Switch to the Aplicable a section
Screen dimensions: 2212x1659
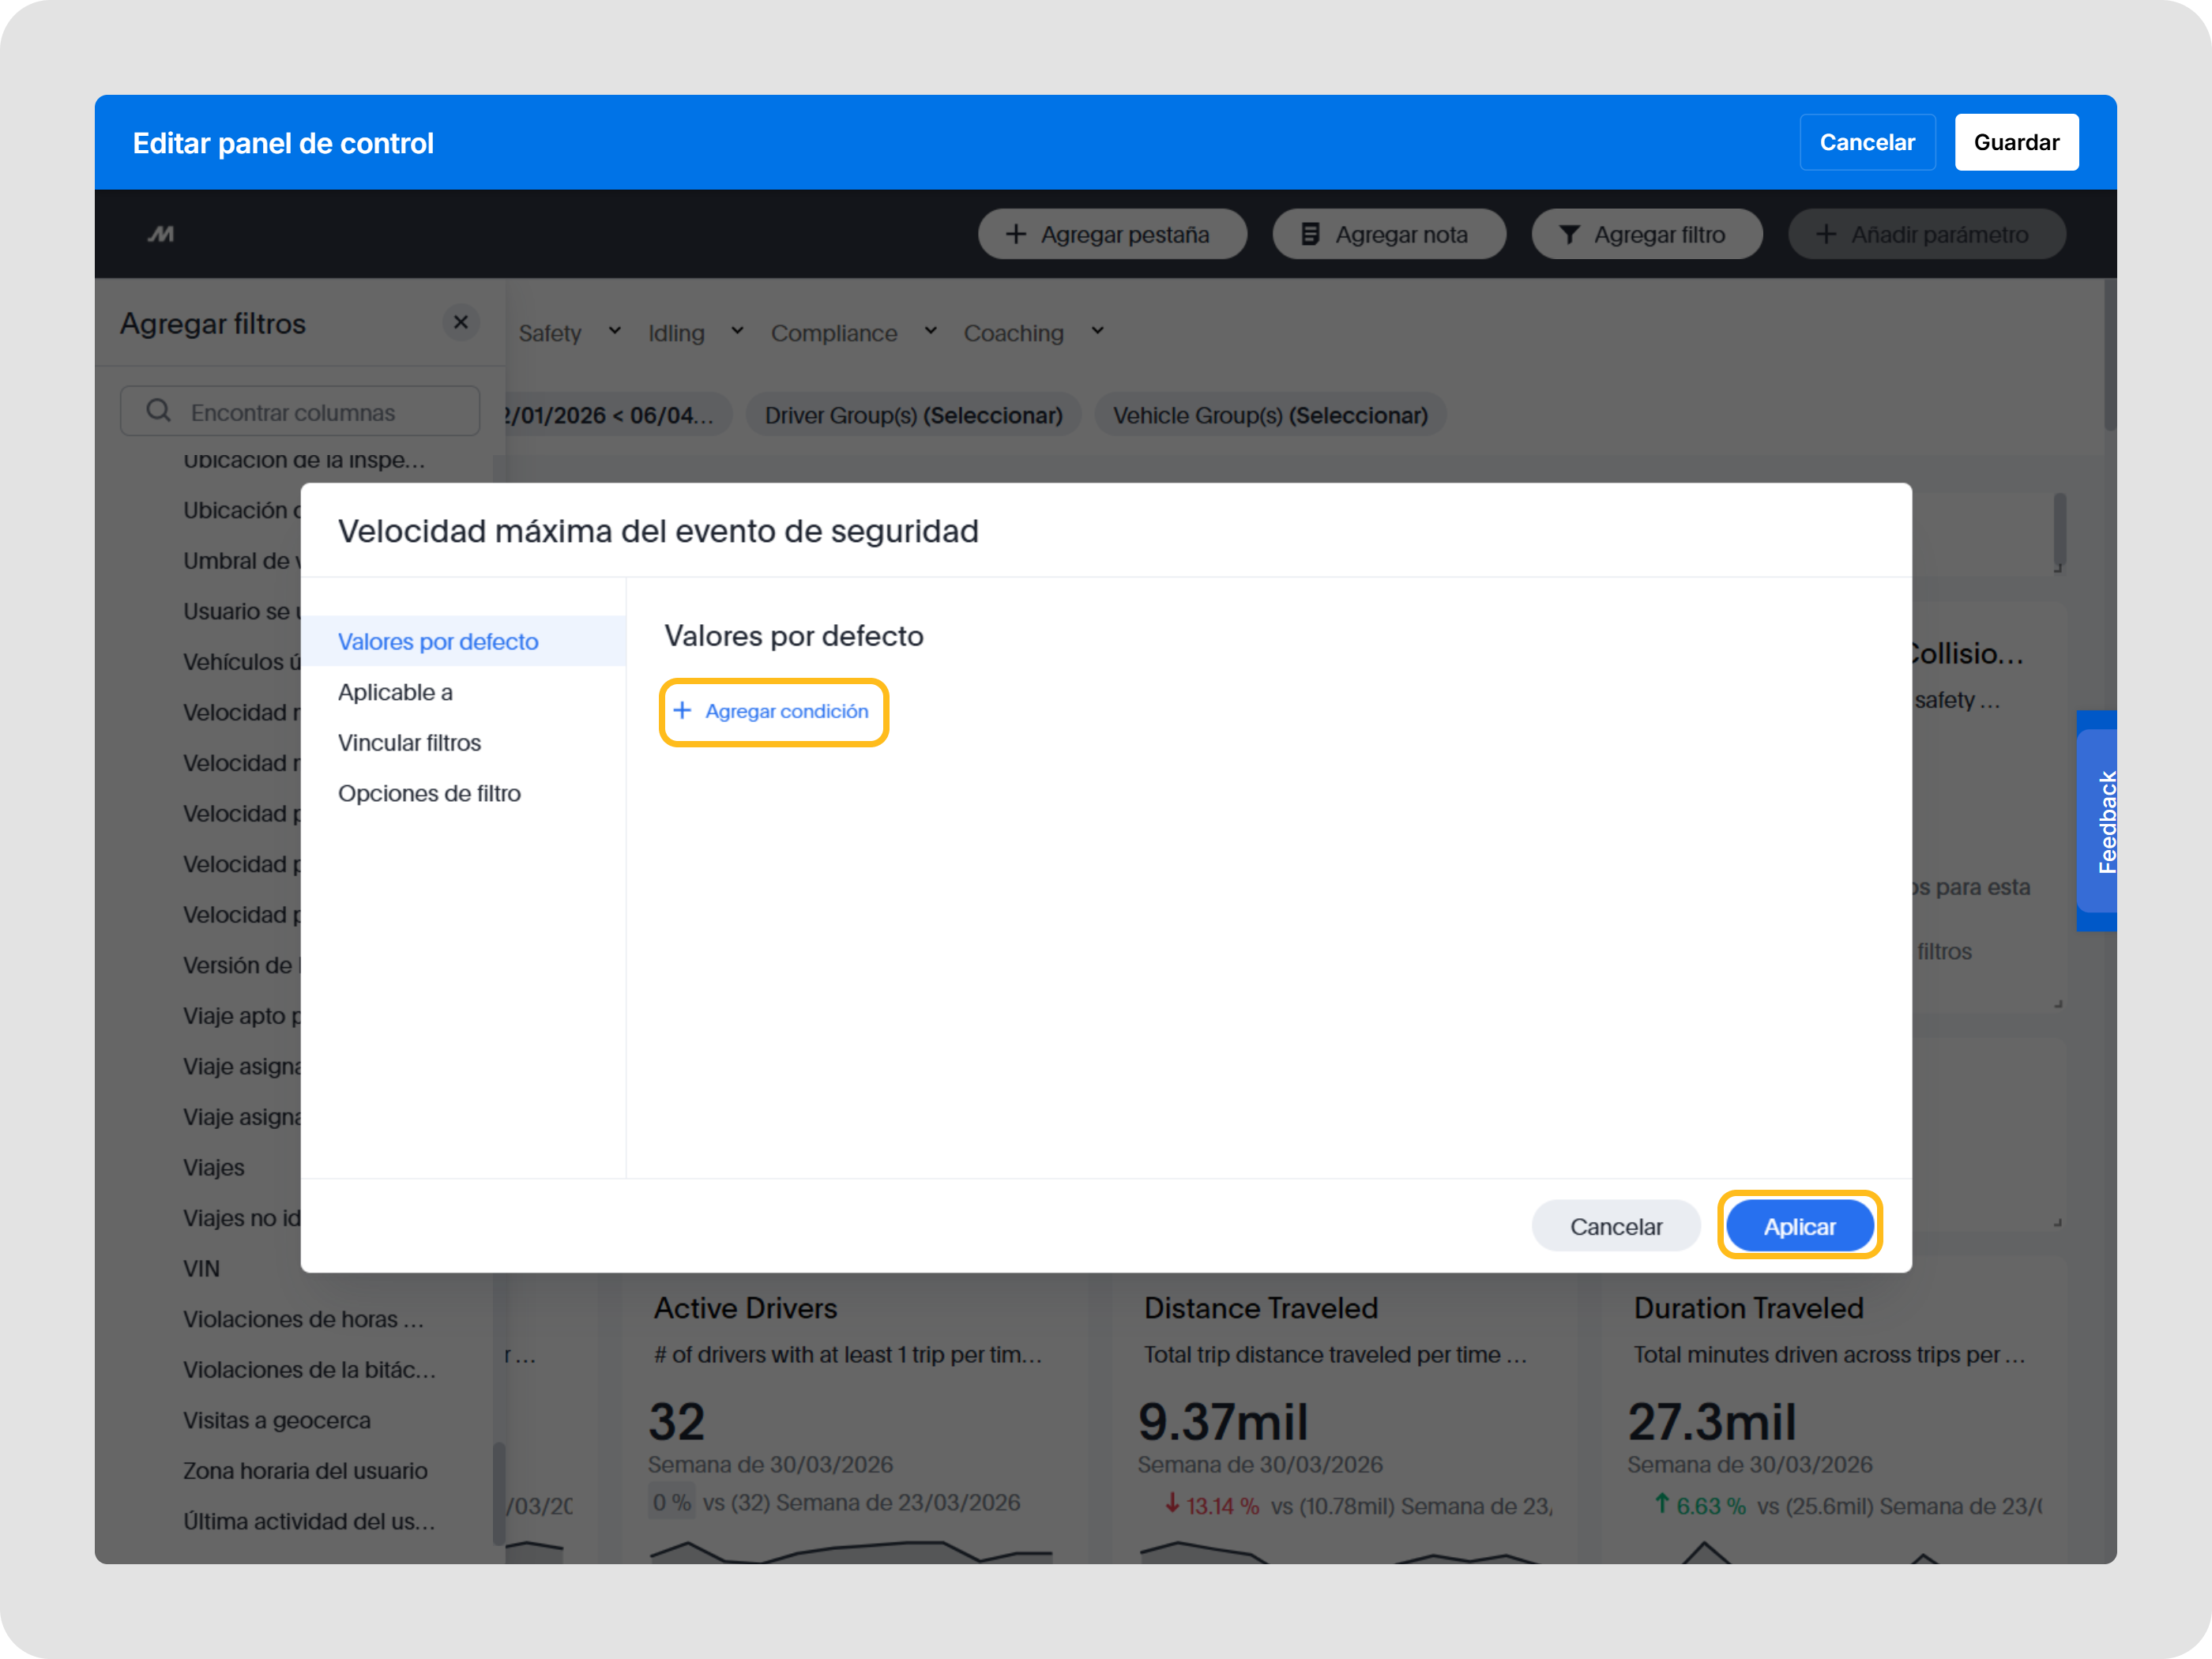[396, 692]
